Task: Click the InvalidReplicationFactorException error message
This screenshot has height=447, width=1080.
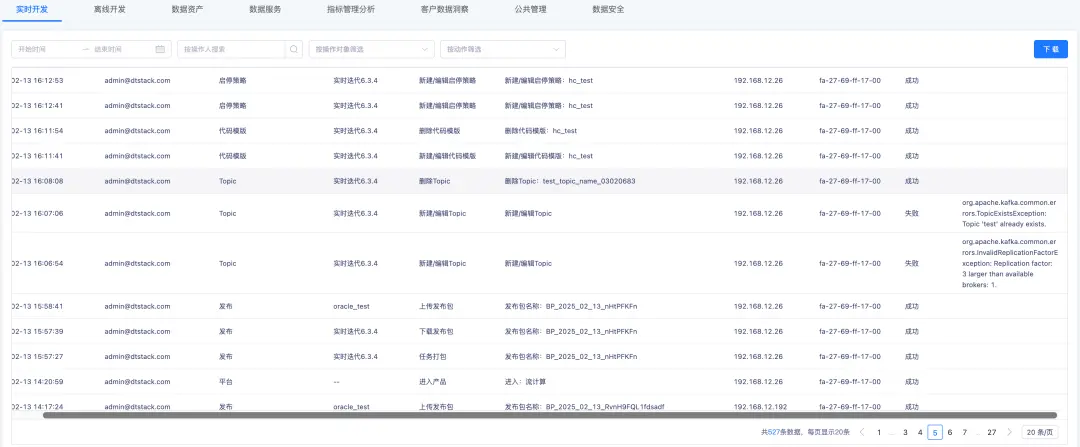Action: tap(1008, 263)
